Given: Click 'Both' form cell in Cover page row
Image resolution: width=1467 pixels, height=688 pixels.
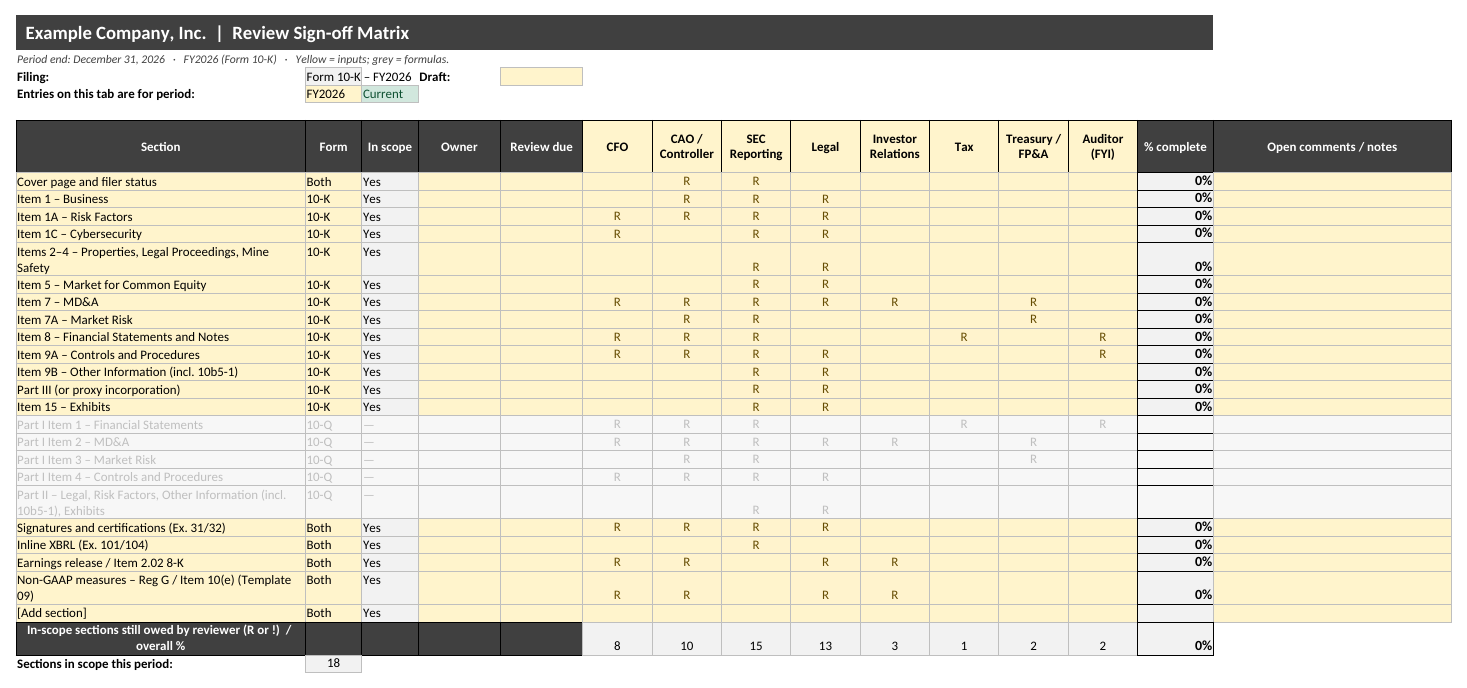Looking at the screenshot, I should coord(333,182).
